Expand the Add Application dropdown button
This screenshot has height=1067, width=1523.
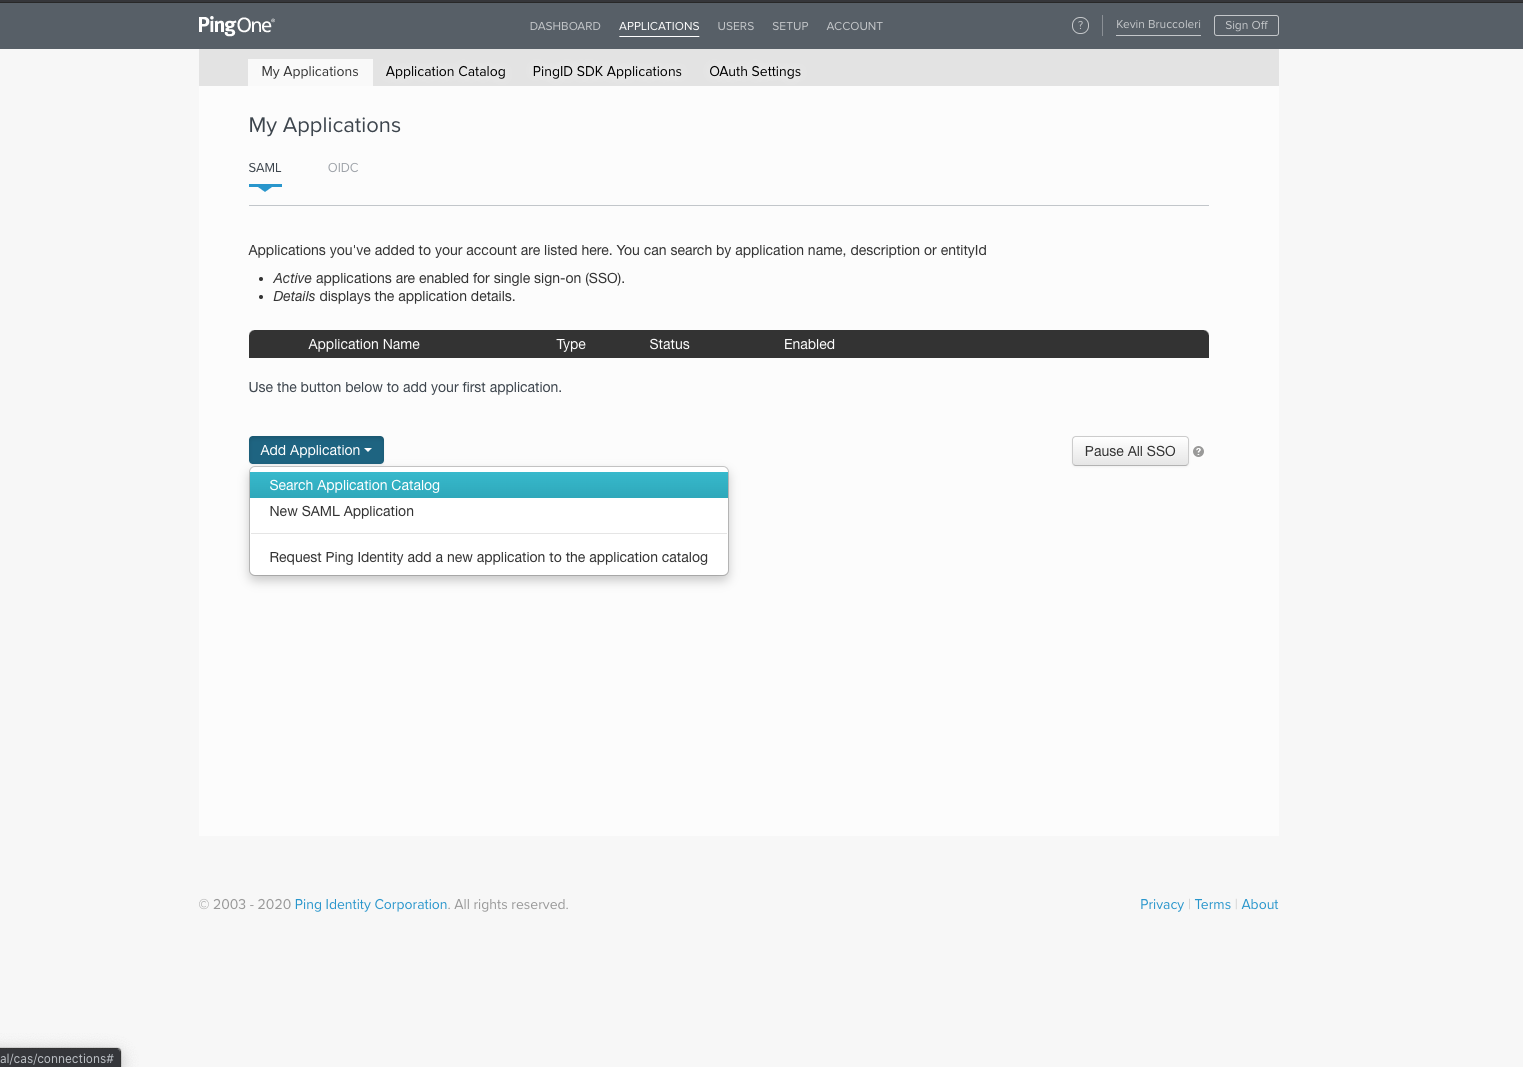click(316, 451)
